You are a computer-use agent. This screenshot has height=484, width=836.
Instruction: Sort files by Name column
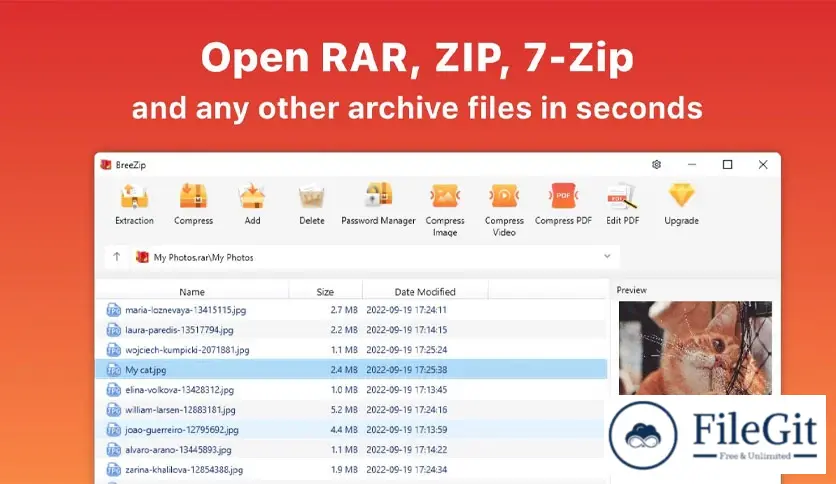tap(192, 292)
